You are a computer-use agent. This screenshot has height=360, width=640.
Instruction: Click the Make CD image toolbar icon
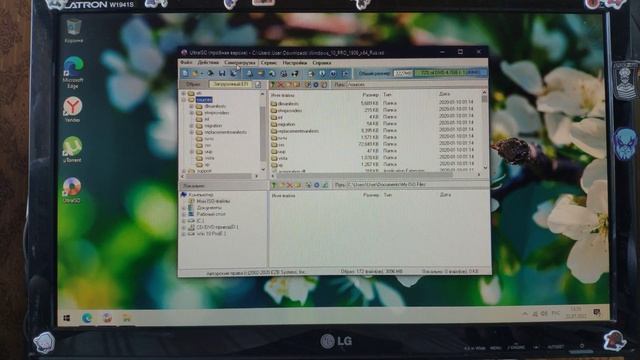click(x=249, y=73)
